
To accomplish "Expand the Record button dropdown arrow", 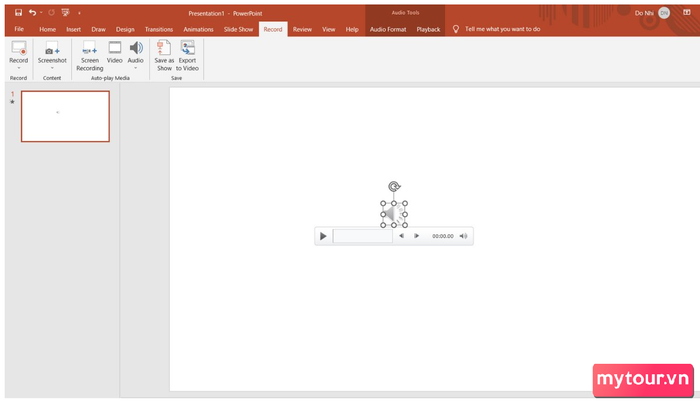I will (19, 68).
